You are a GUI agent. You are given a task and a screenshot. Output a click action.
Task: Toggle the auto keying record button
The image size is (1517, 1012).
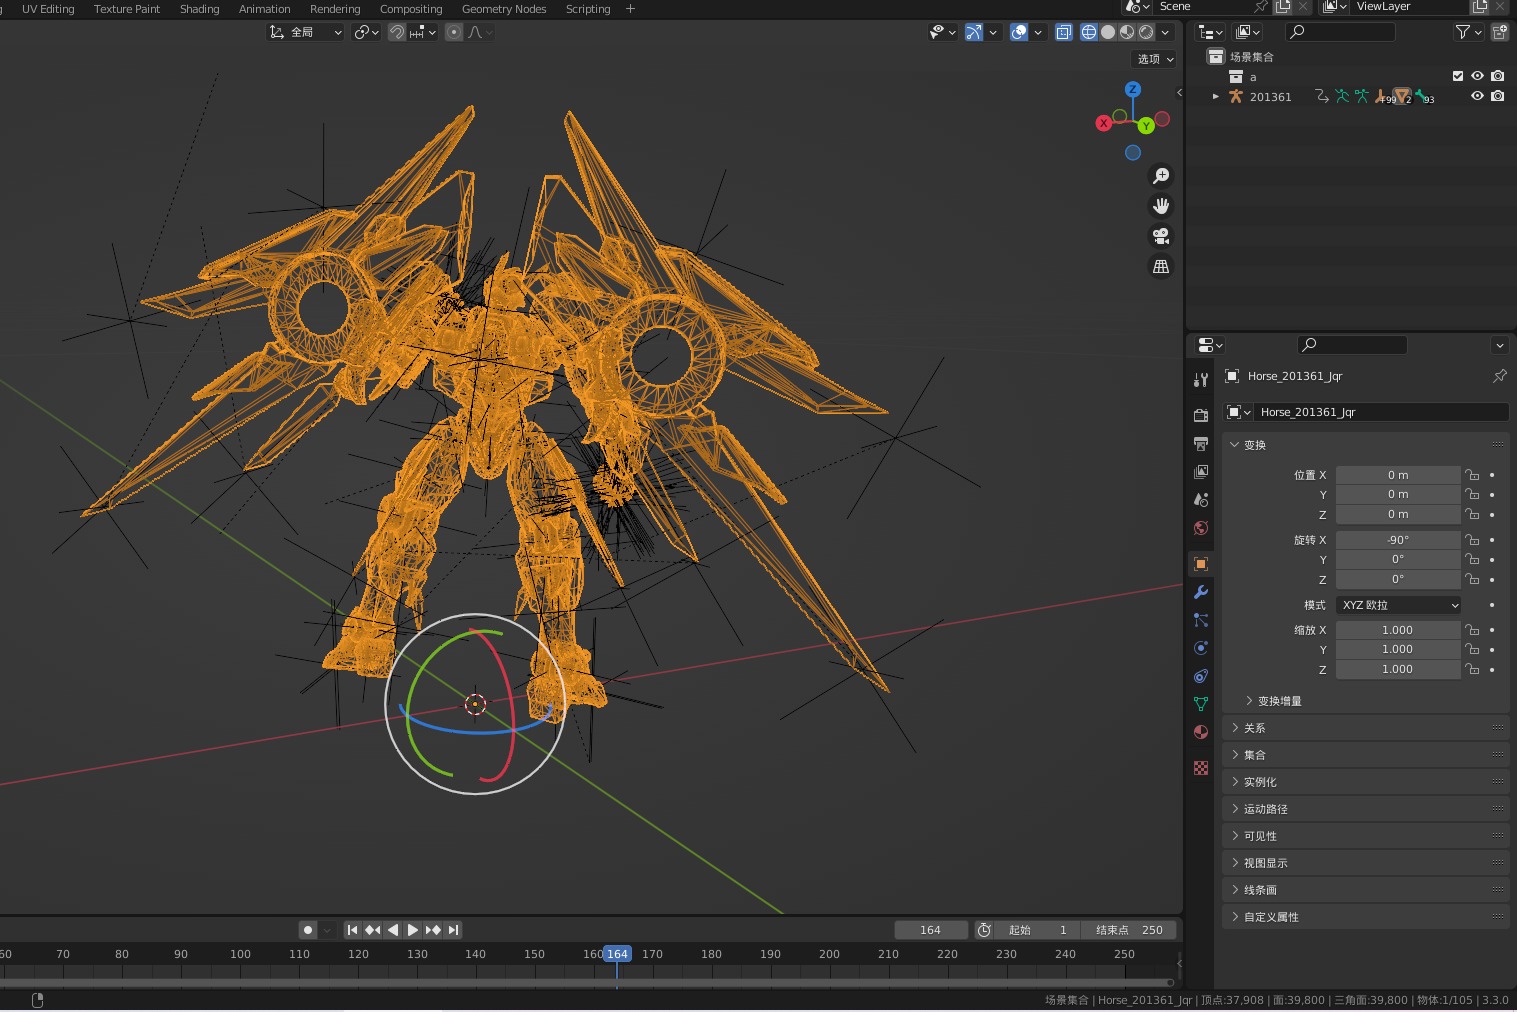(x=308, y=930)
